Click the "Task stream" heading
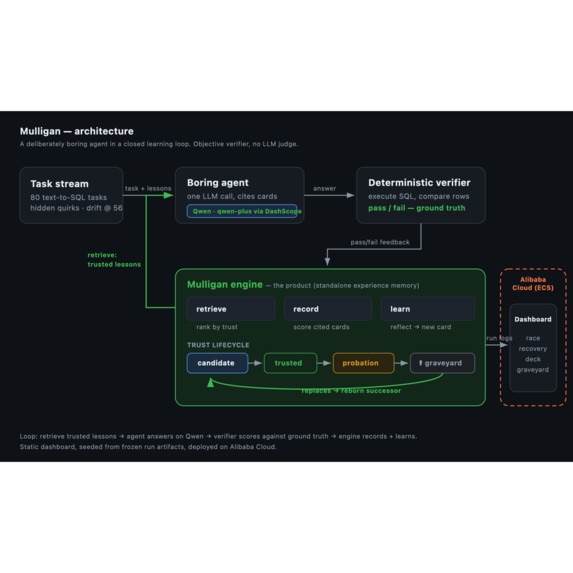This screenshot has width=573, height=573. pos(60,184)
